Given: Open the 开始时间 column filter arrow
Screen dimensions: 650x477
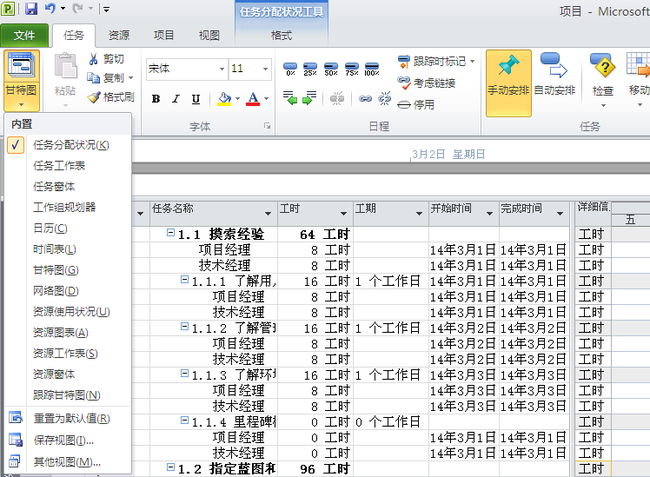Looking at the screenshot, I should pos(490,213).
